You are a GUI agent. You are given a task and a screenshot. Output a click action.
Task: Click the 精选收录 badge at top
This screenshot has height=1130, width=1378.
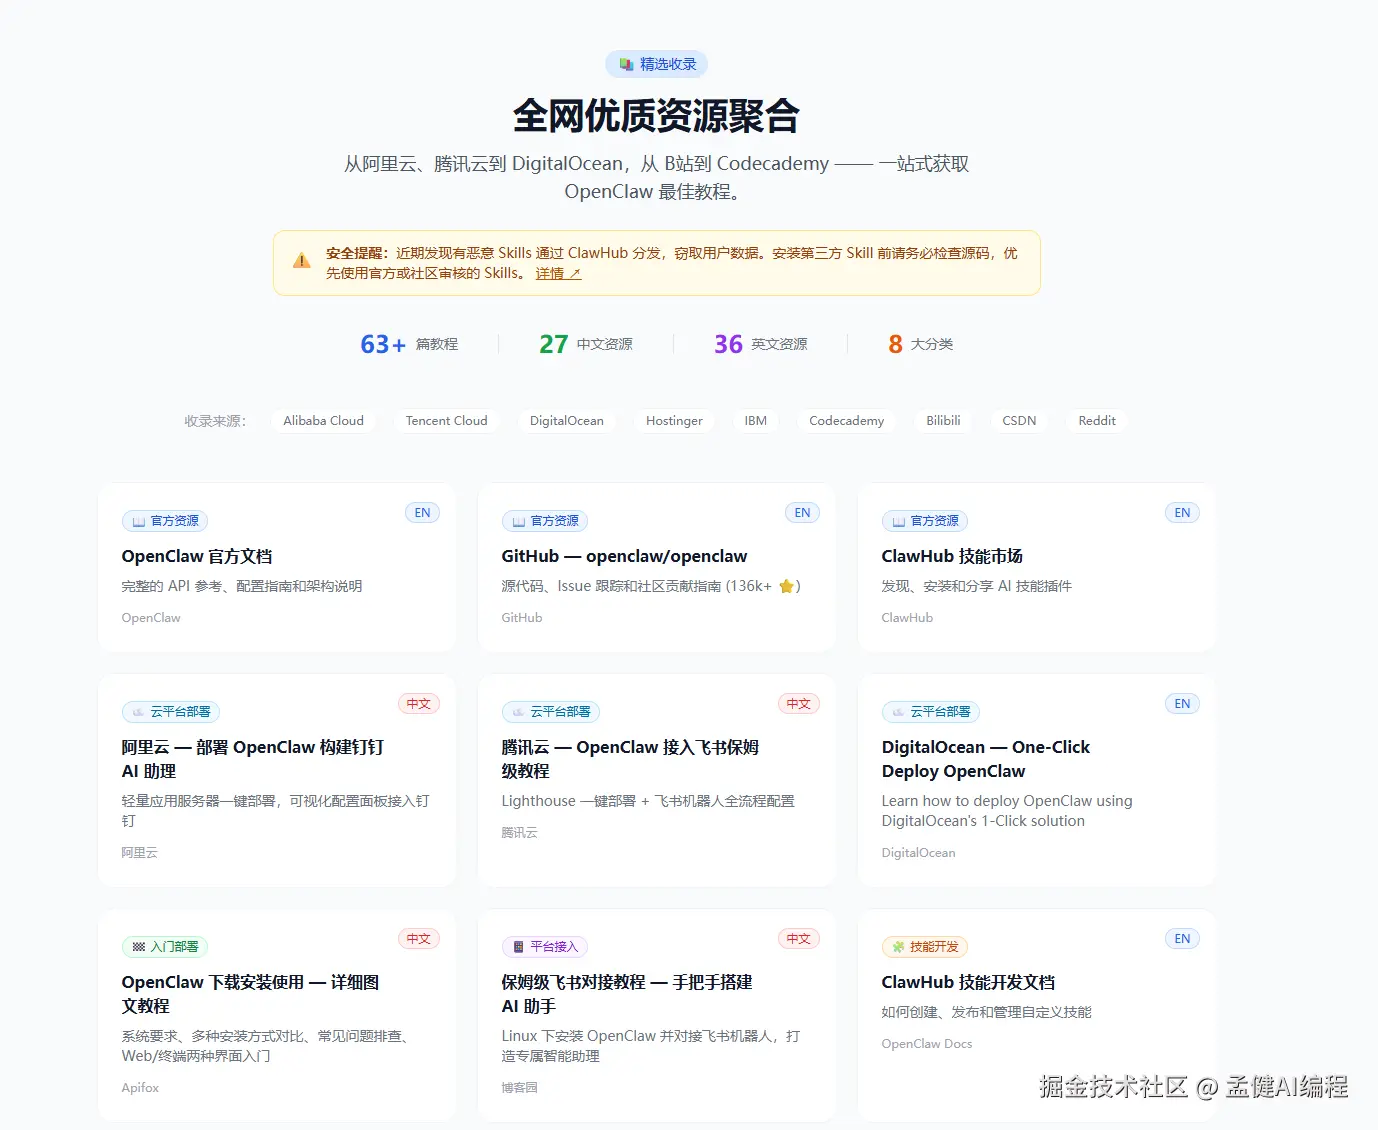pos(656,64)
